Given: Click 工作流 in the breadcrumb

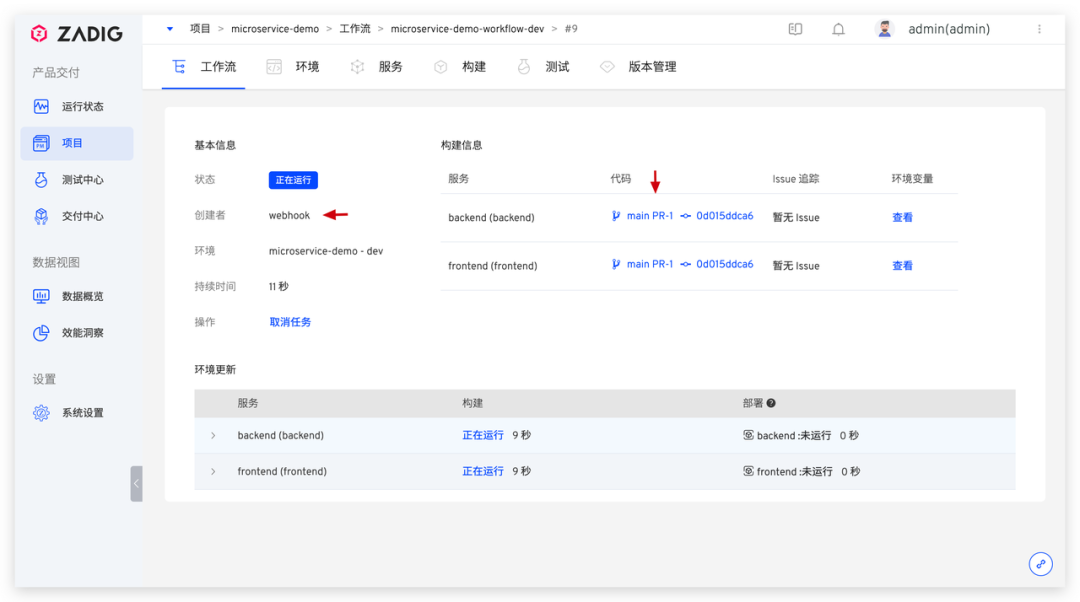Looking at the screenshot, I should point(355,29).
